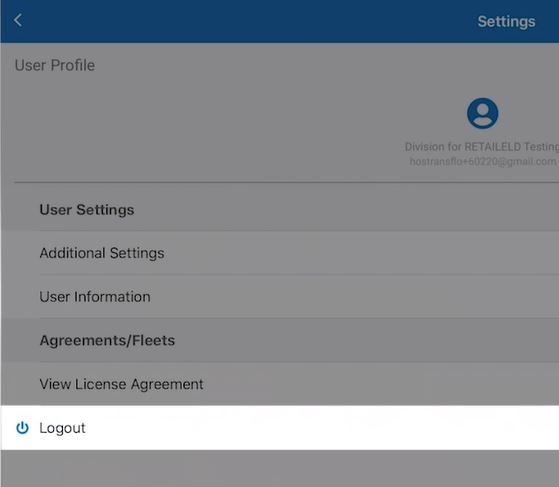This screenshot has height=487, width=559.
Task: Click the Division for RETAILELD Testing text
Action: (482, 147)
